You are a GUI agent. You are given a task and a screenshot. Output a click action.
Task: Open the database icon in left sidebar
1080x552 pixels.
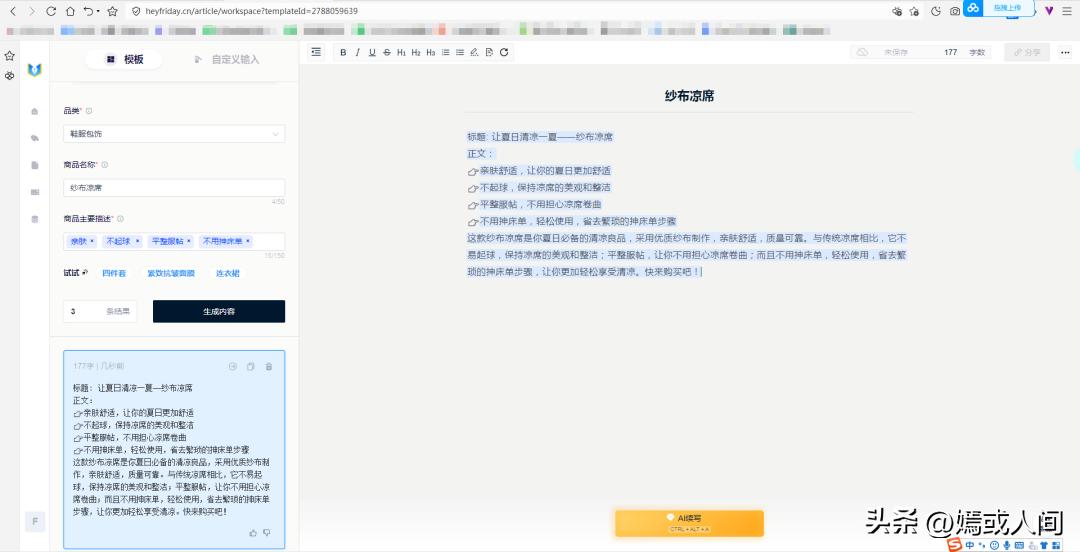(34, 219)
